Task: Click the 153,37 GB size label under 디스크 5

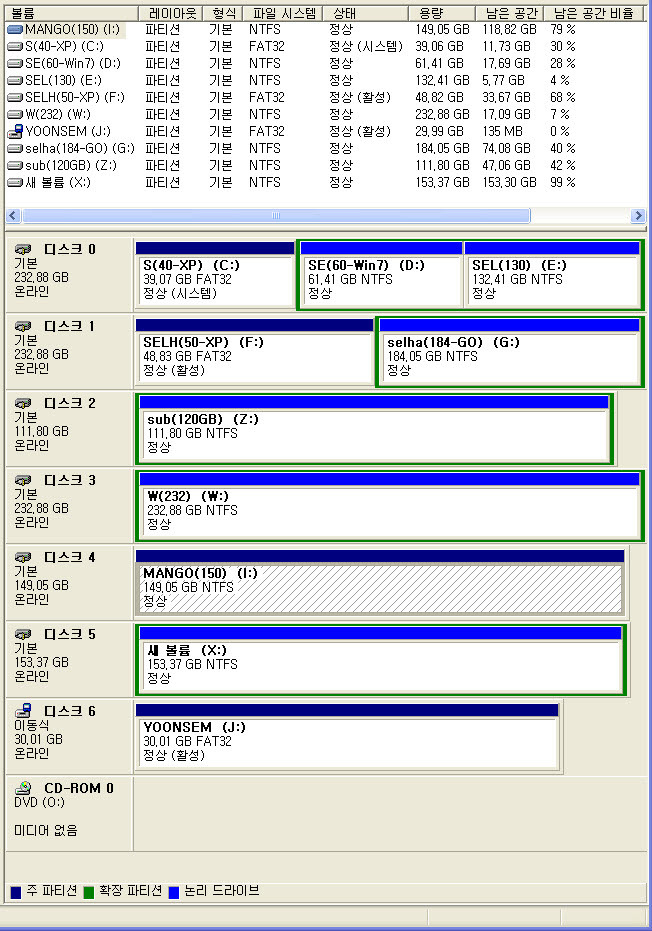Action: 41,662
